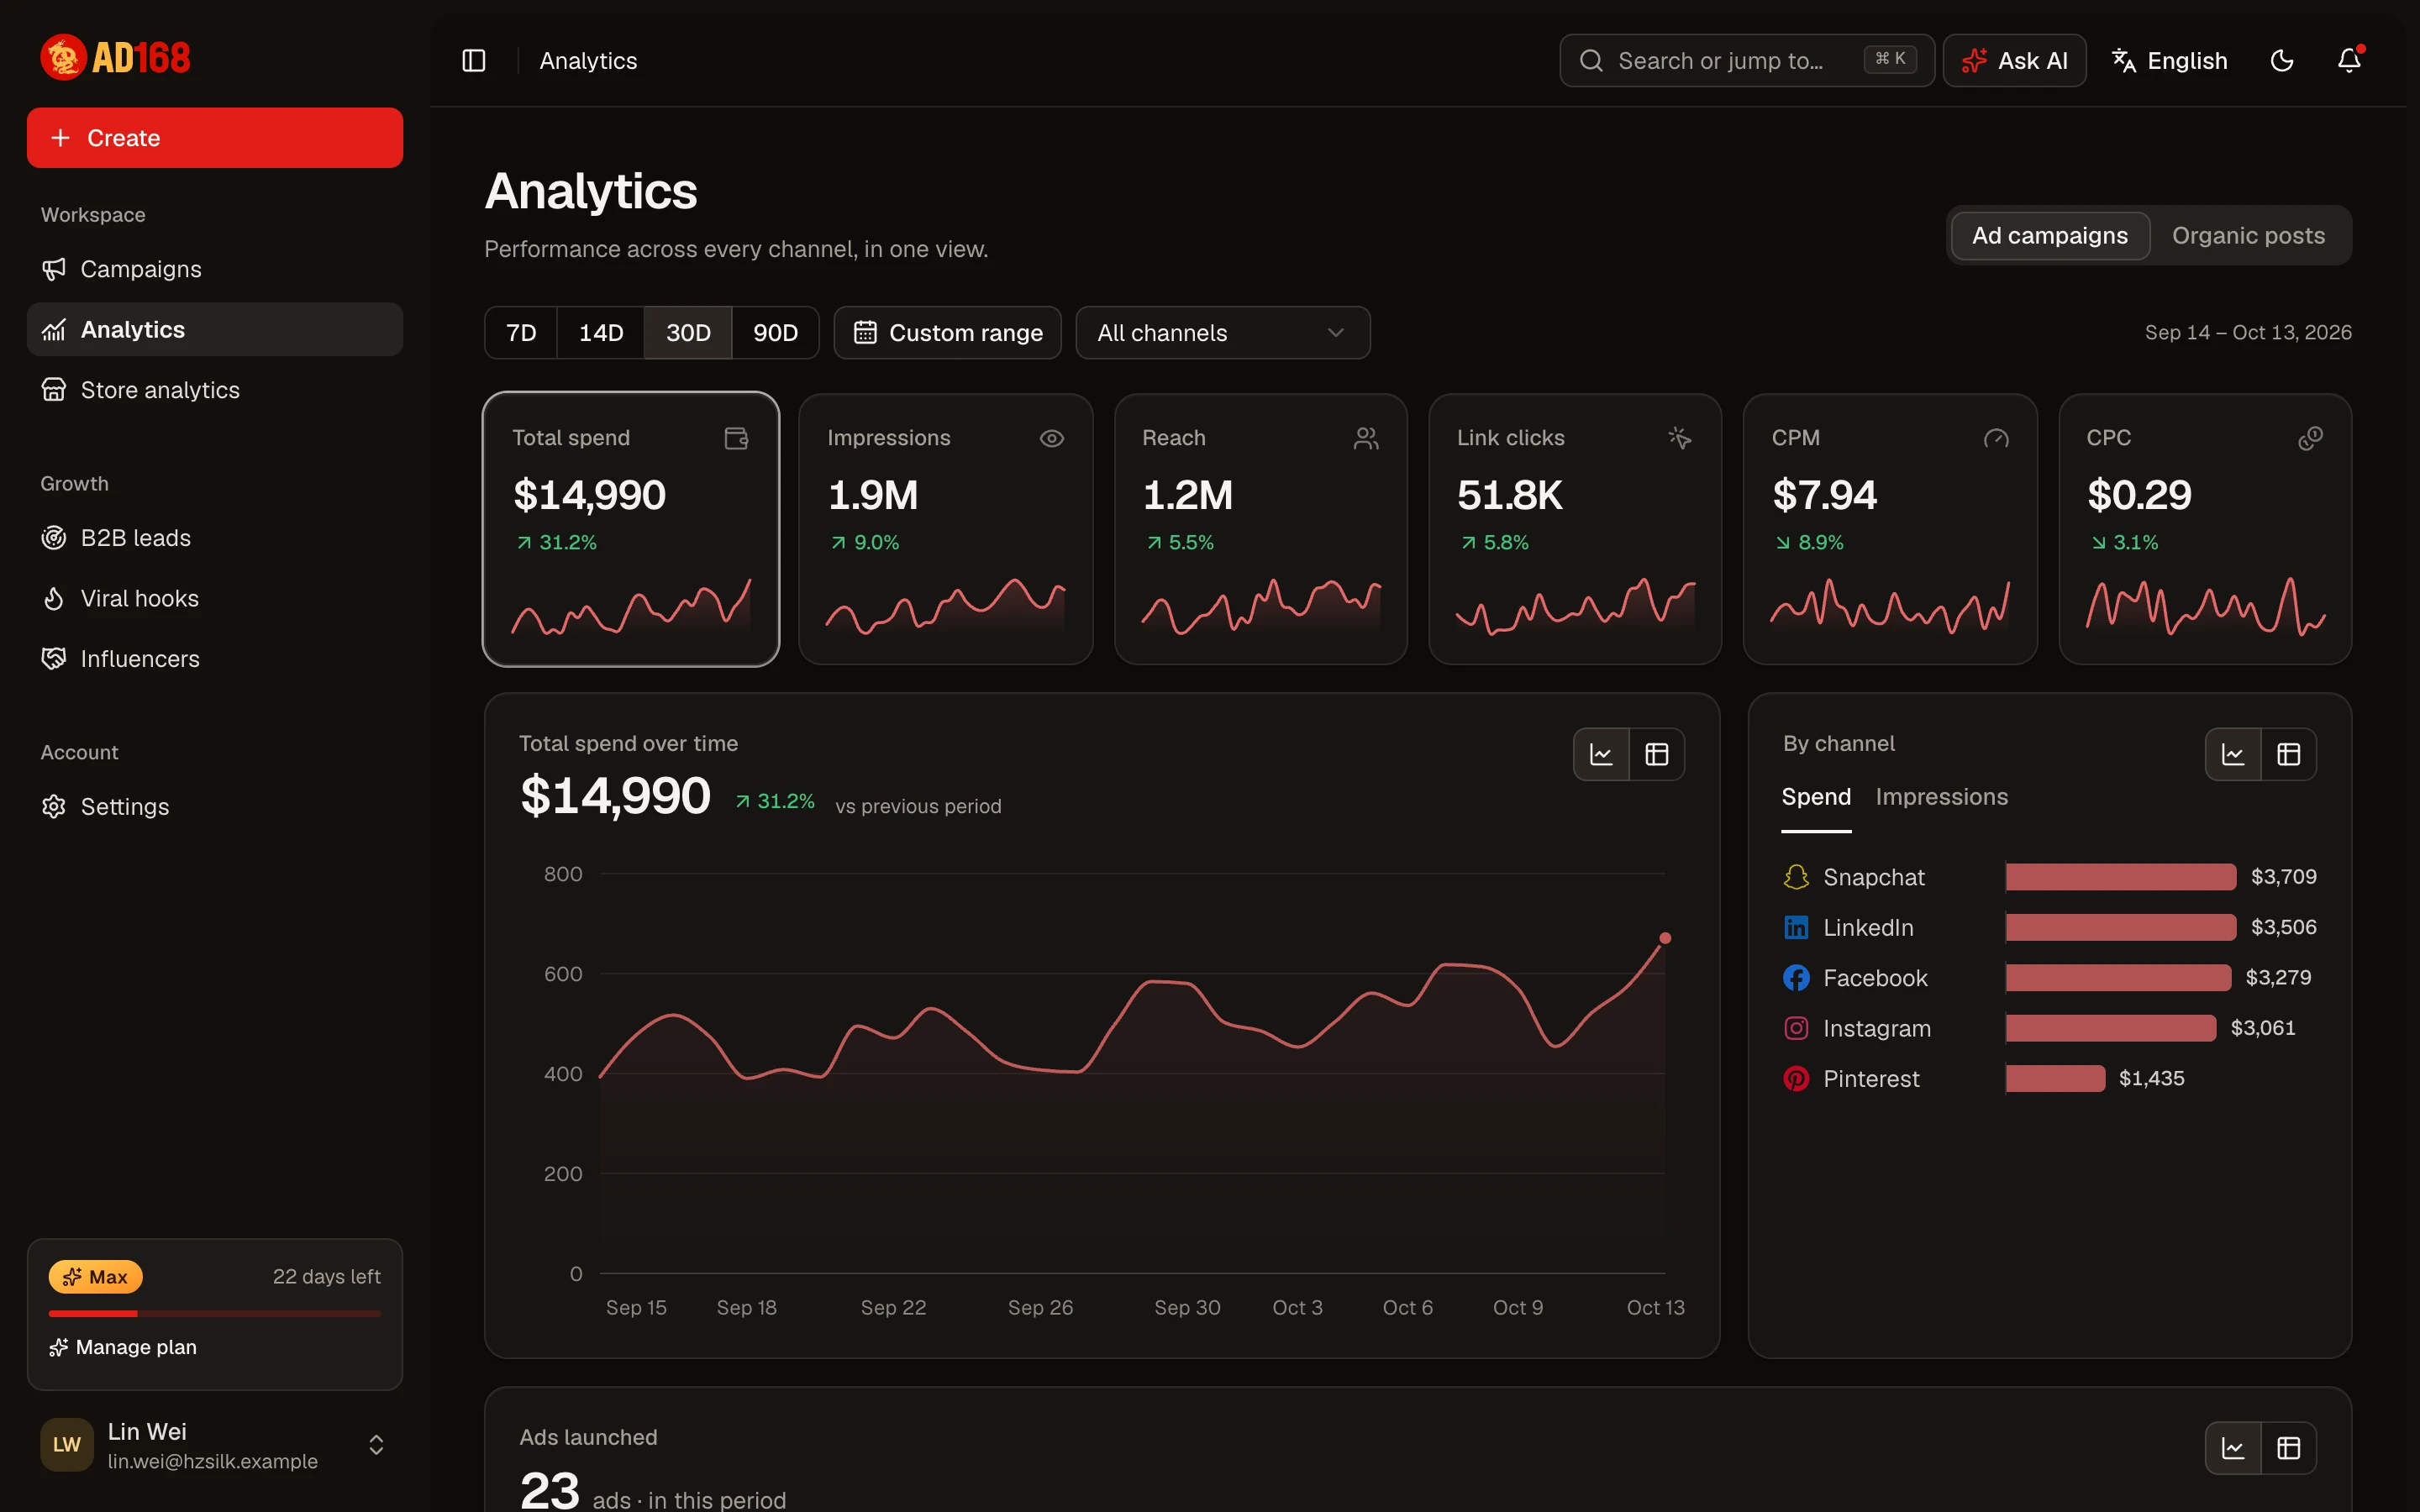Image resolution: width=2420 pixels, height=1512 pixels.
Task: Switch to the Organic posts view
Action: (x=2248, y=236)
